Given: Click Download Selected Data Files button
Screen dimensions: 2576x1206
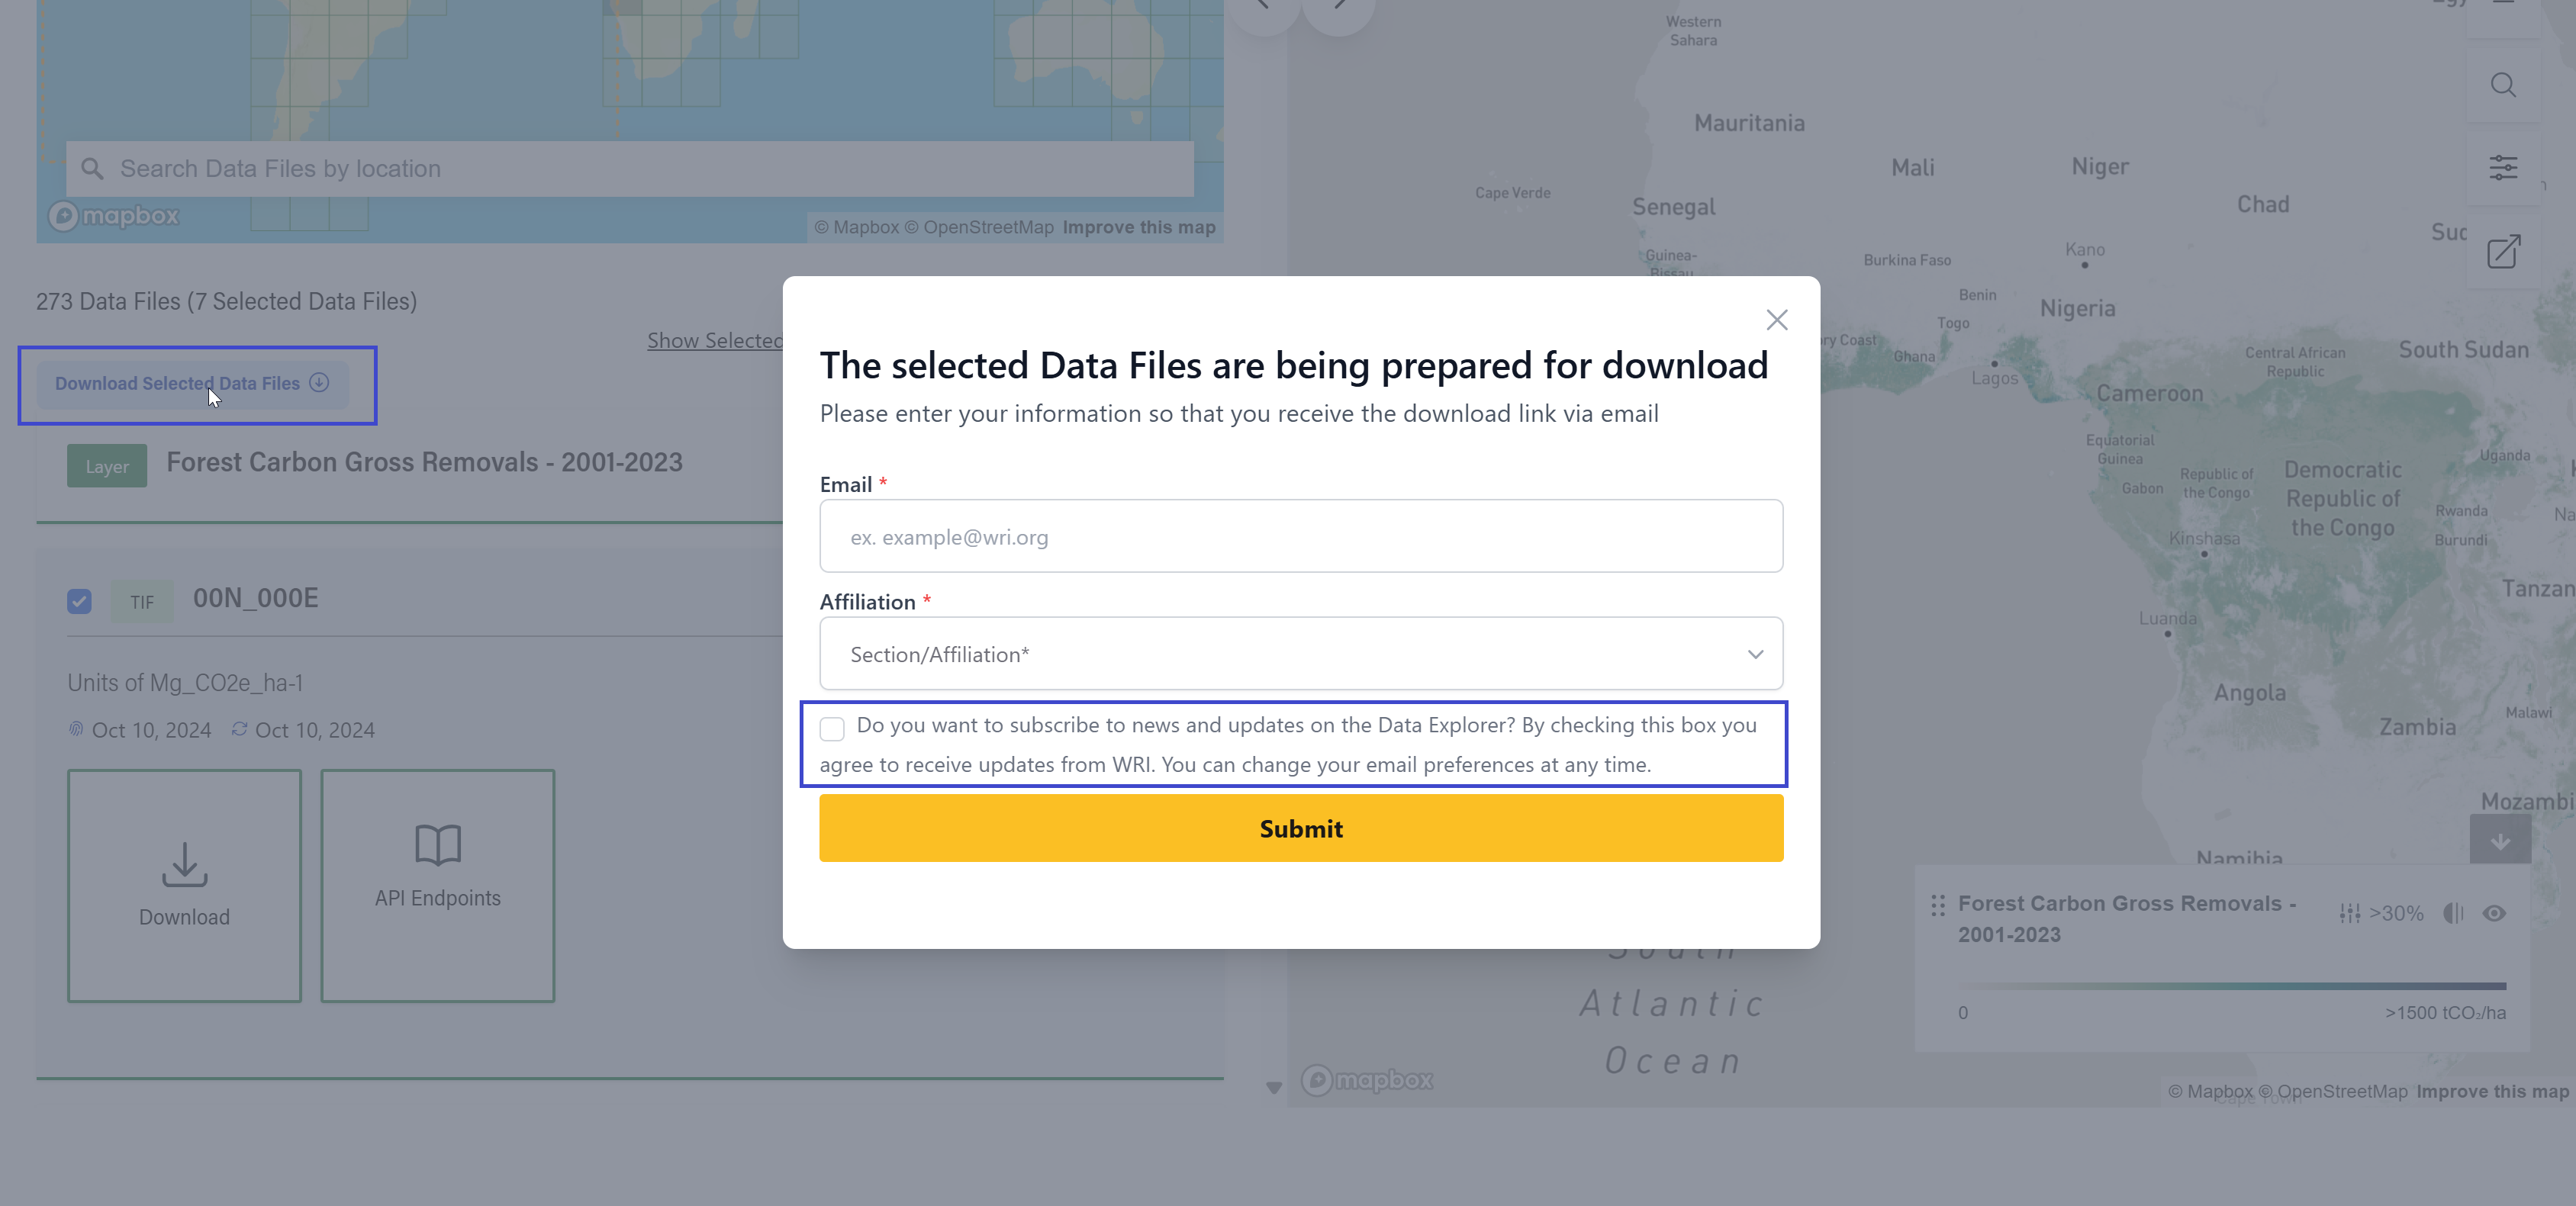Looking at the screenshot, I should [x=192, y=384].
